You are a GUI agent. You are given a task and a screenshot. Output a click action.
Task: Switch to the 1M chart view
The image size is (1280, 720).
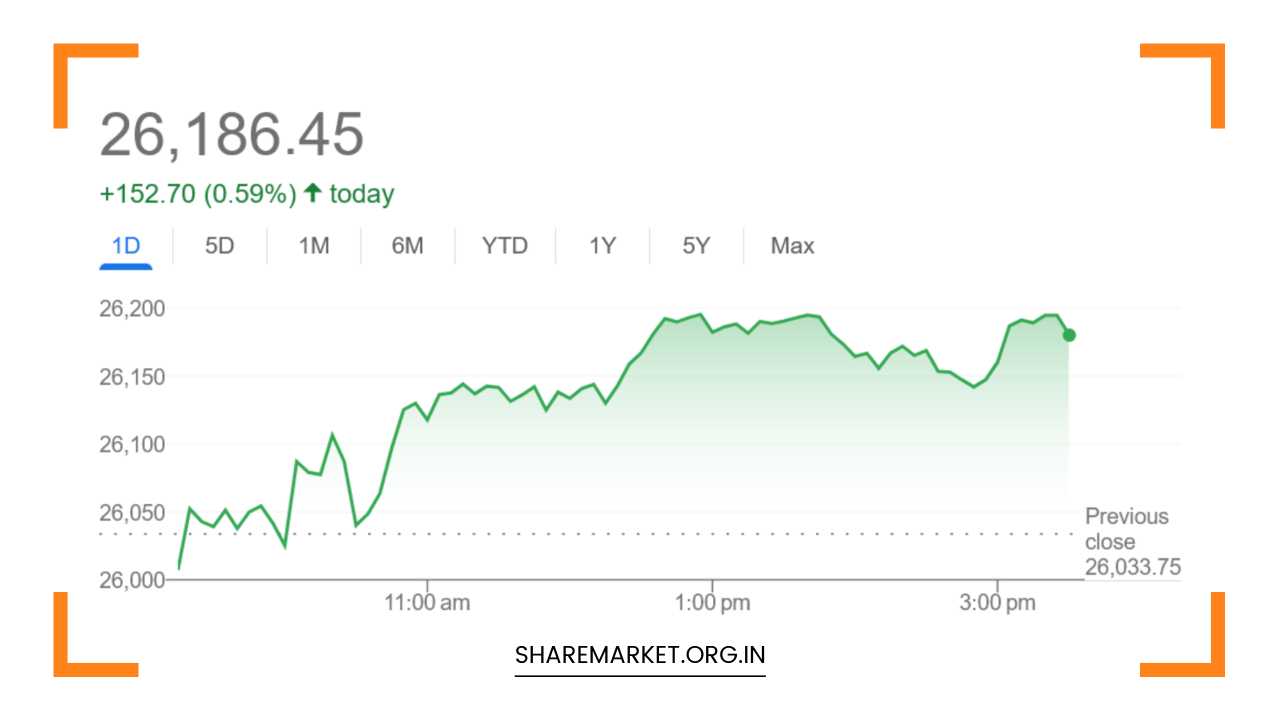coord(313,245)
